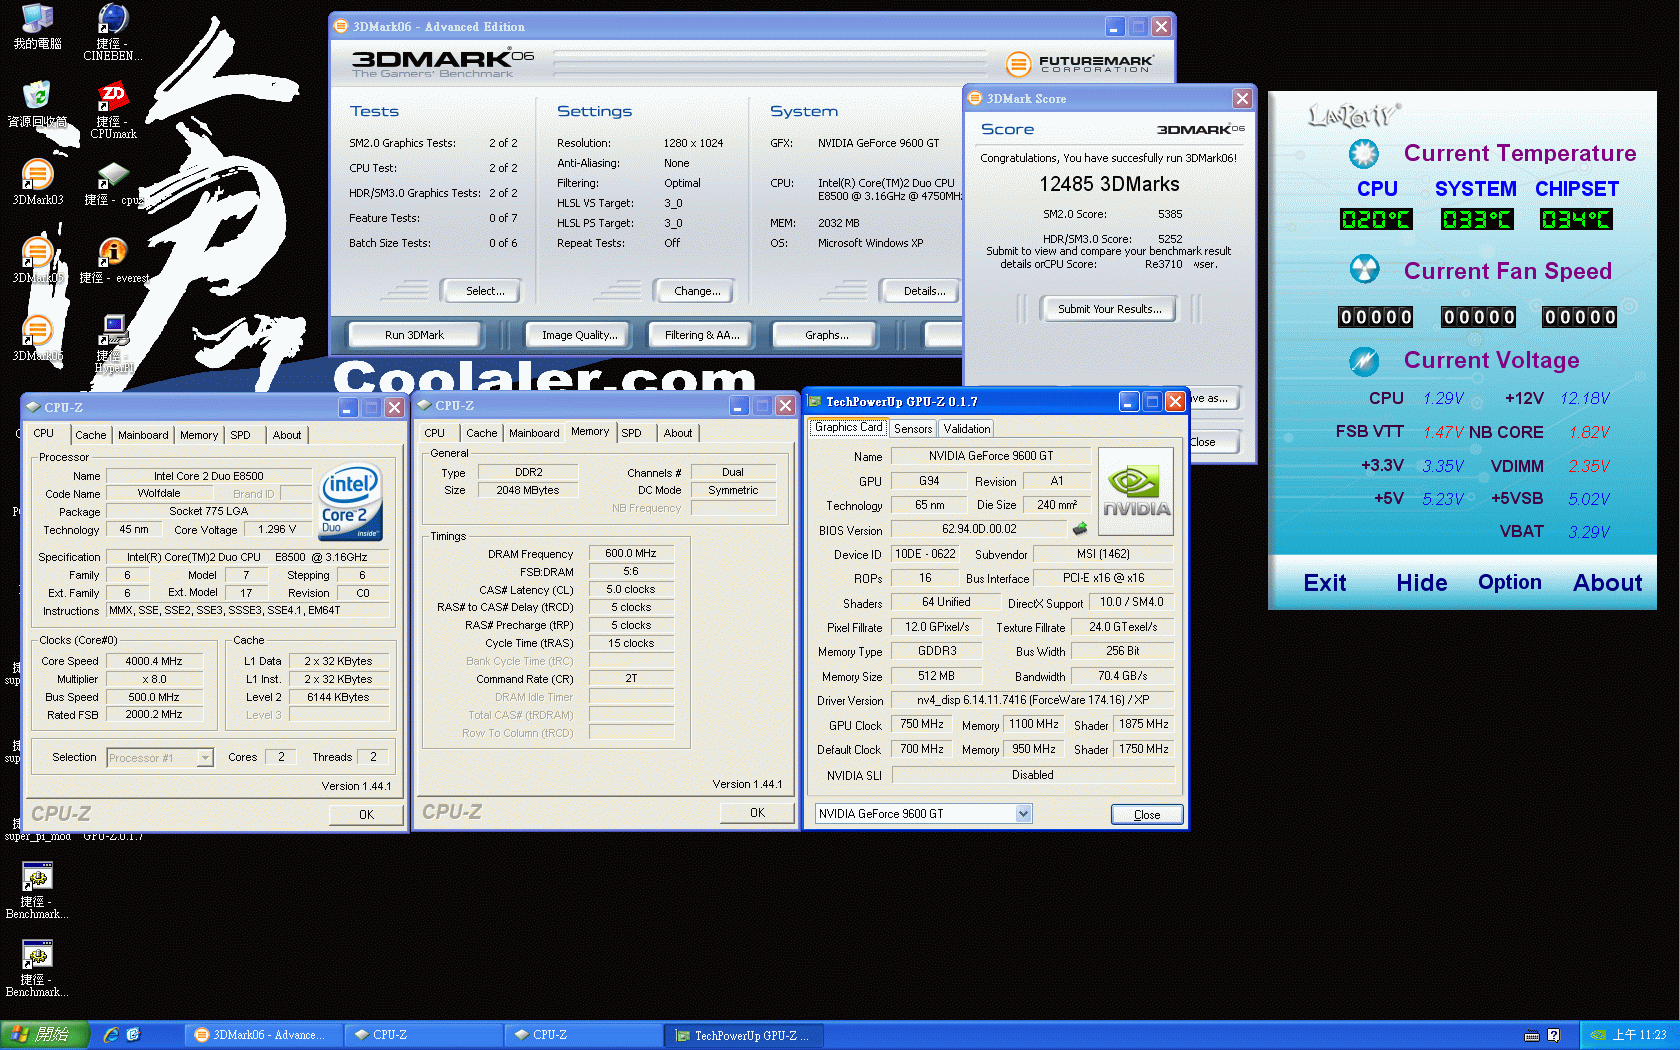Open the Windows Start button
This screenshot has height=1050, width=1680.
click(45, 1035)
